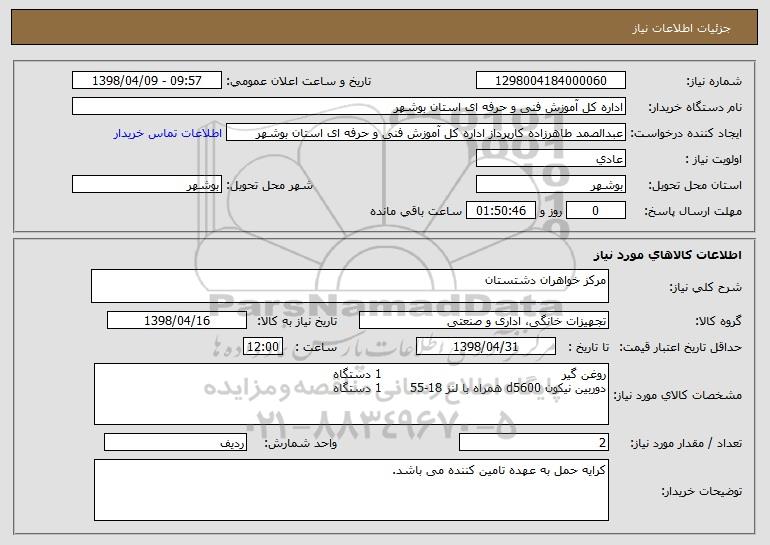Select the label توضیحات خریدار

click(x=701, y=491)
